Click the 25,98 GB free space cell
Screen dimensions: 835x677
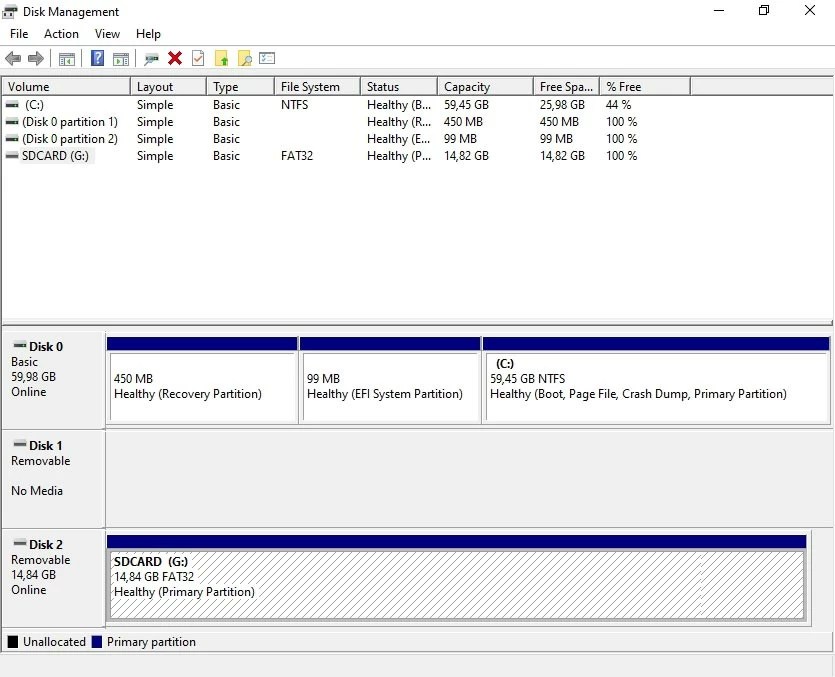562,105
